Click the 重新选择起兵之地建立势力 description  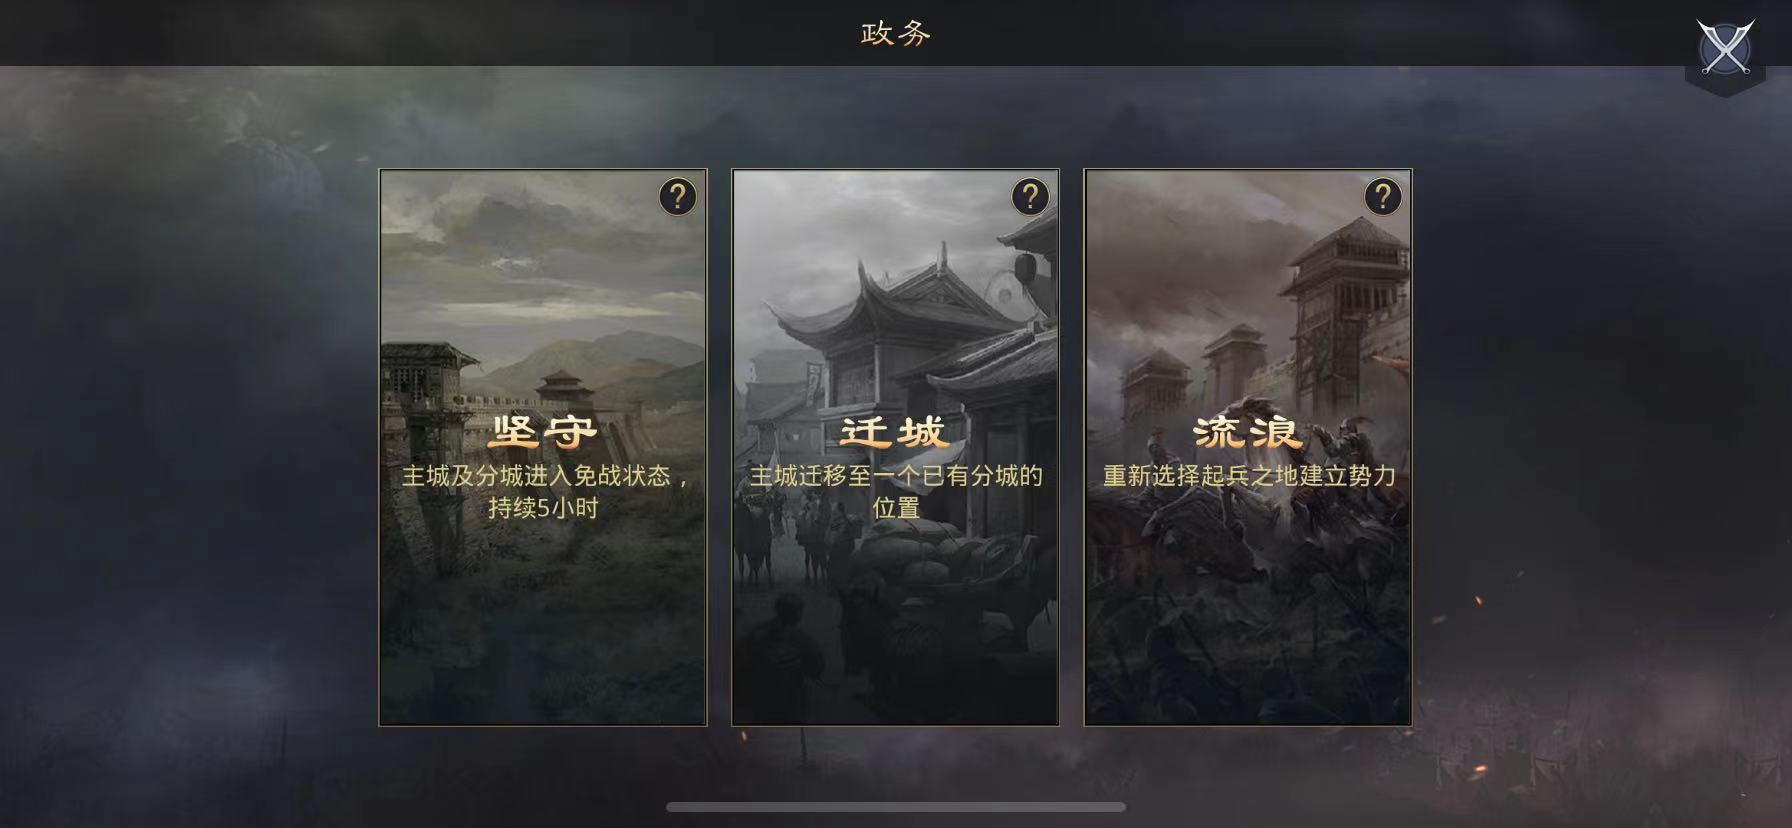tap(1249, 476)
